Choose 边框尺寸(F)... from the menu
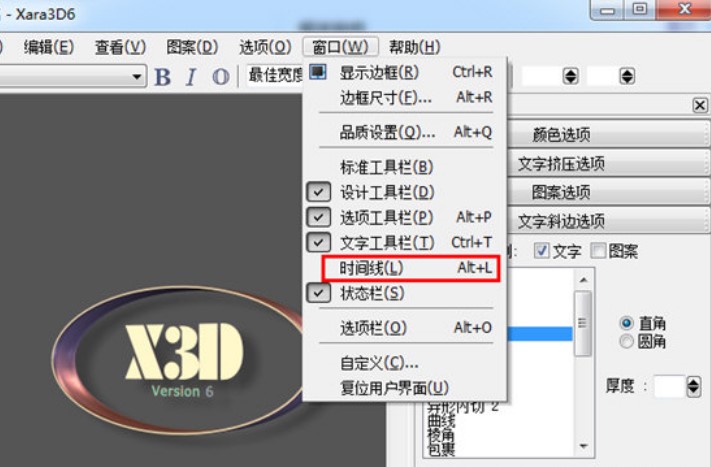The image size is (711, 467). coord(404,97)
